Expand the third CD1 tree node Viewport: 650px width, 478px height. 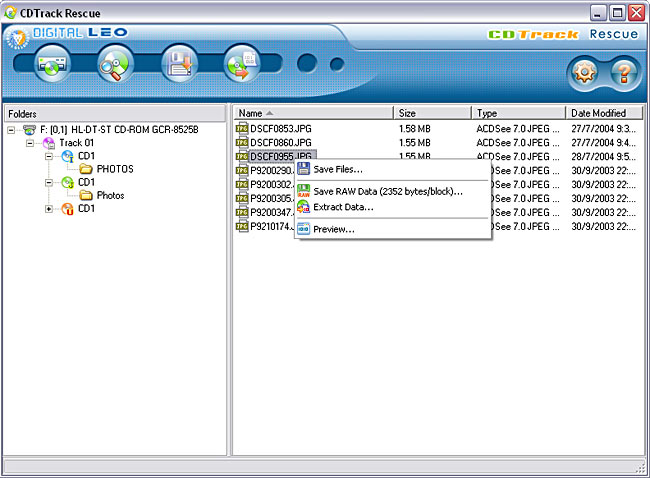point(49,209)
